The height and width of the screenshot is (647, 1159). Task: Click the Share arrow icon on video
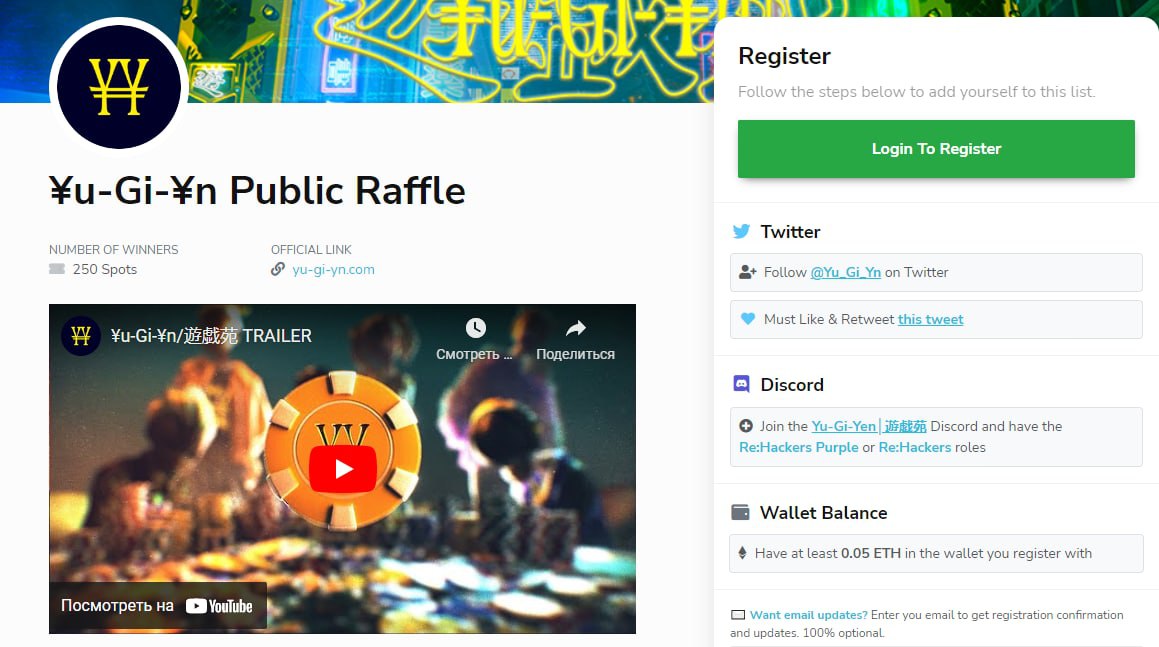click(576, 328)
